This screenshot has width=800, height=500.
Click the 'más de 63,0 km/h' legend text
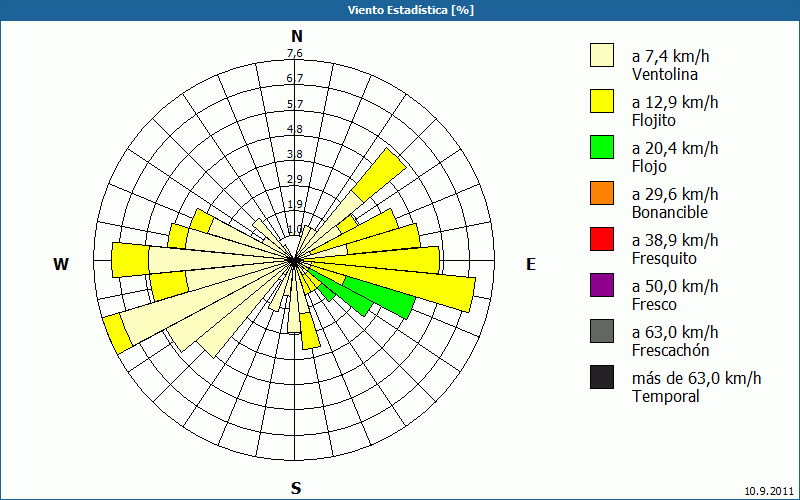[x=696, y=378]
